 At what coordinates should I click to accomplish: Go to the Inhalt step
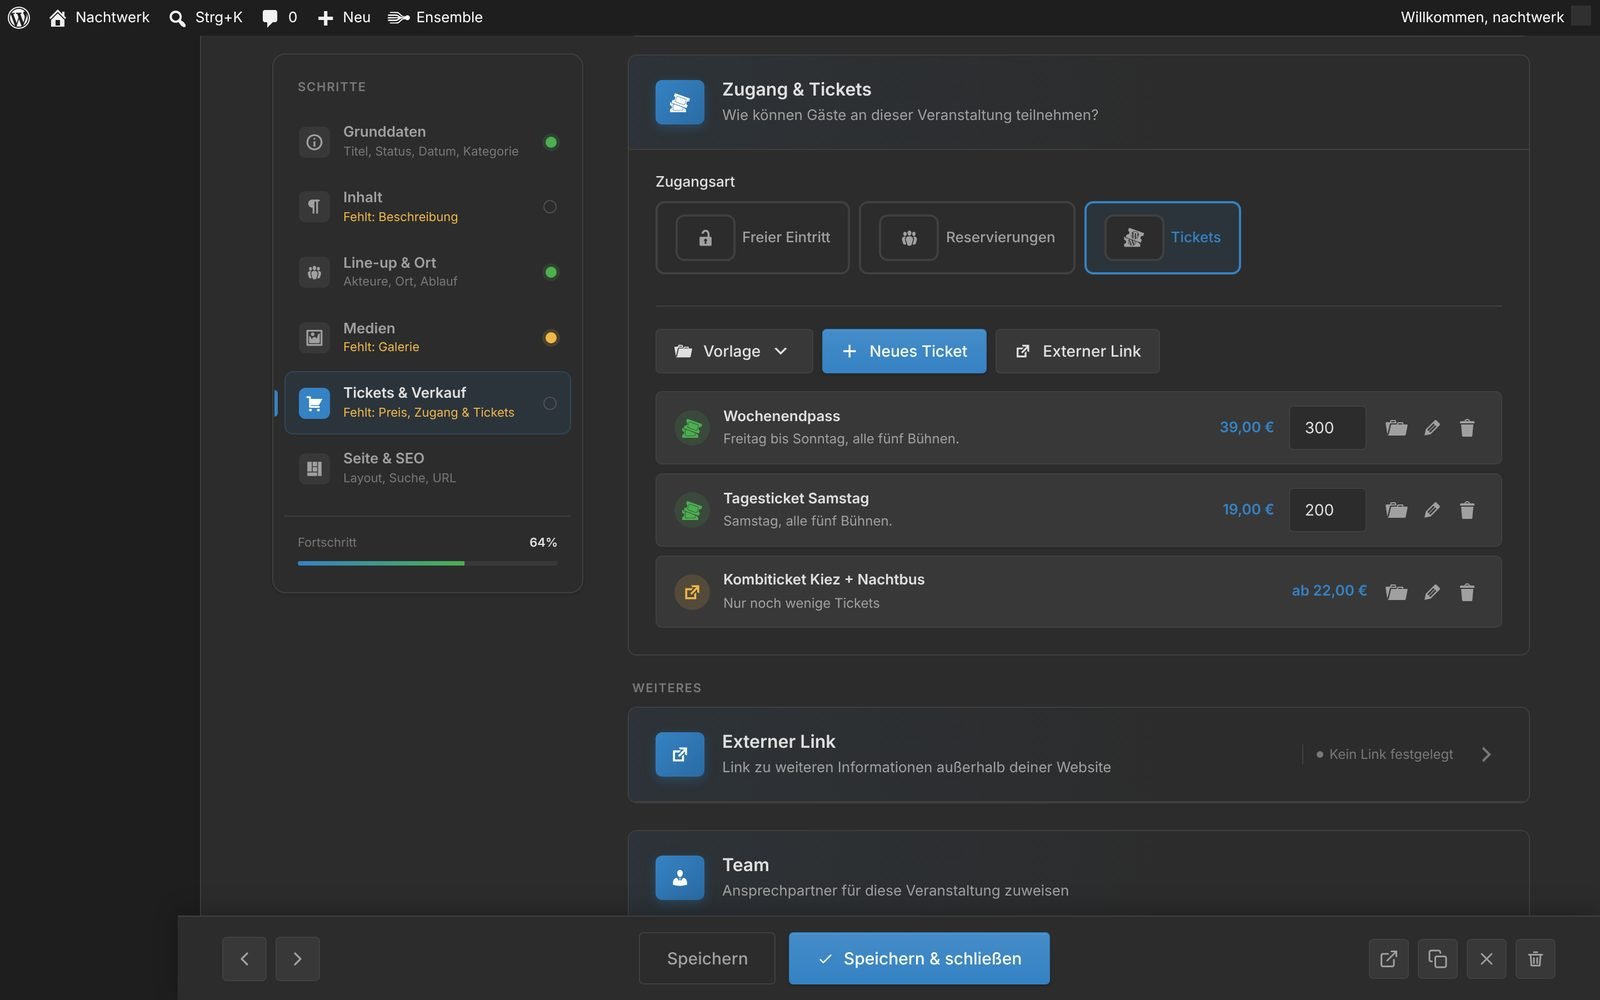pyautogui.click(x=427, y=206)
